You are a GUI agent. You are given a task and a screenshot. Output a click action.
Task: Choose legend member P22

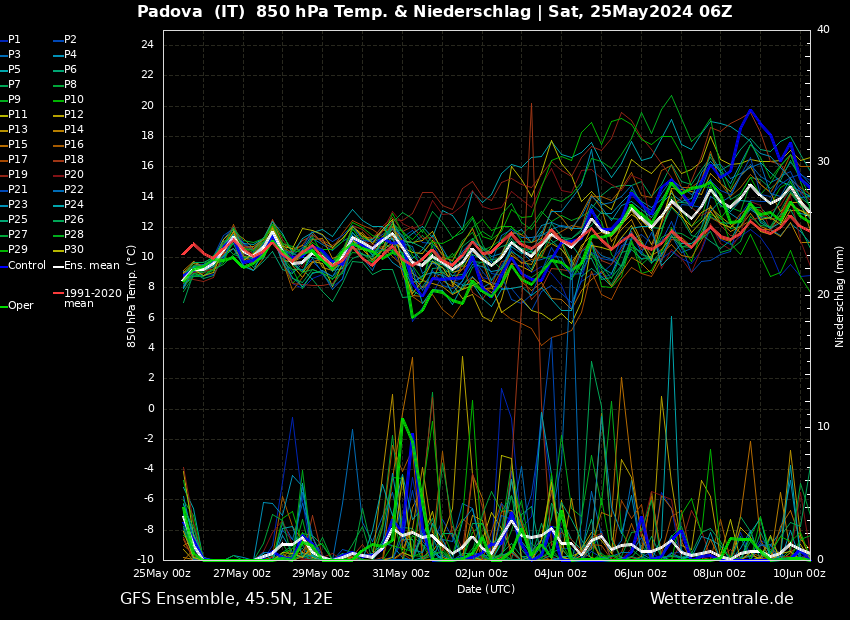[x=74, y=190]
